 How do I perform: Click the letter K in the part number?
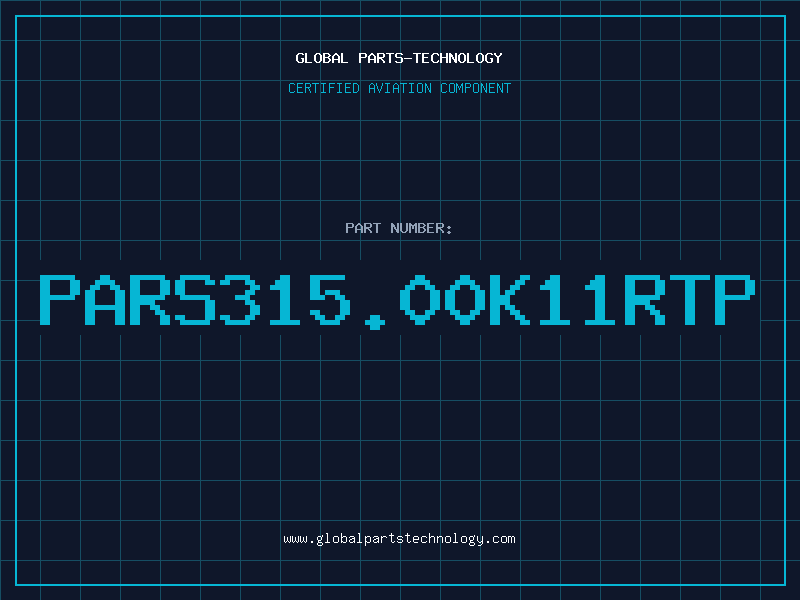pos(509,300)
